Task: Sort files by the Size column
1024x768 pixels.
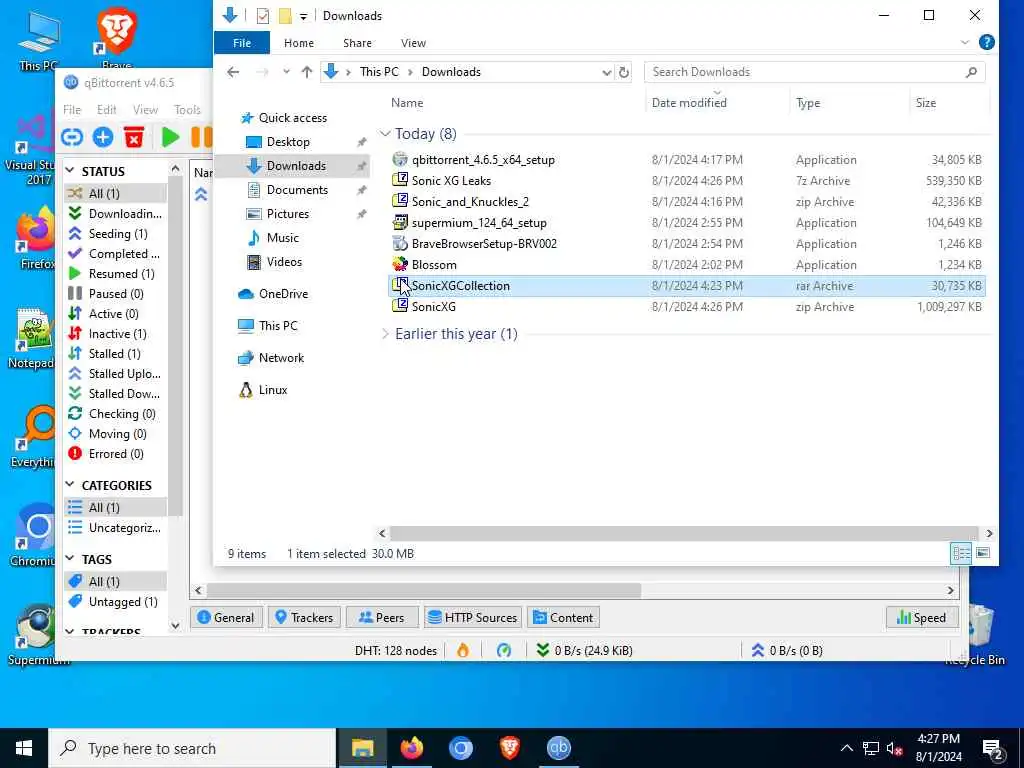Action: coord(925,103)
